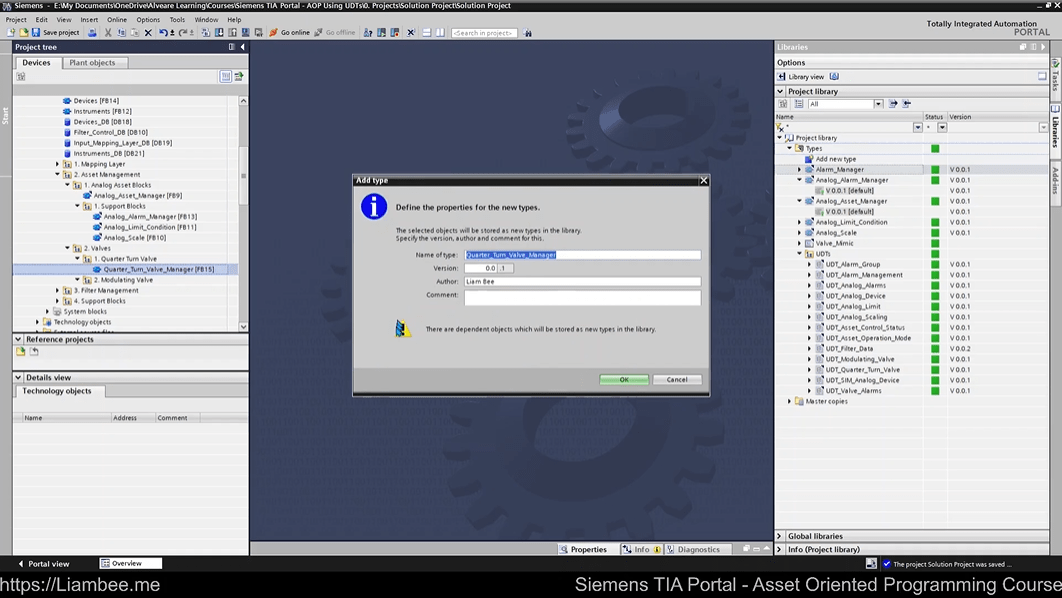Click open reference project icon

(x=21, y=352)
